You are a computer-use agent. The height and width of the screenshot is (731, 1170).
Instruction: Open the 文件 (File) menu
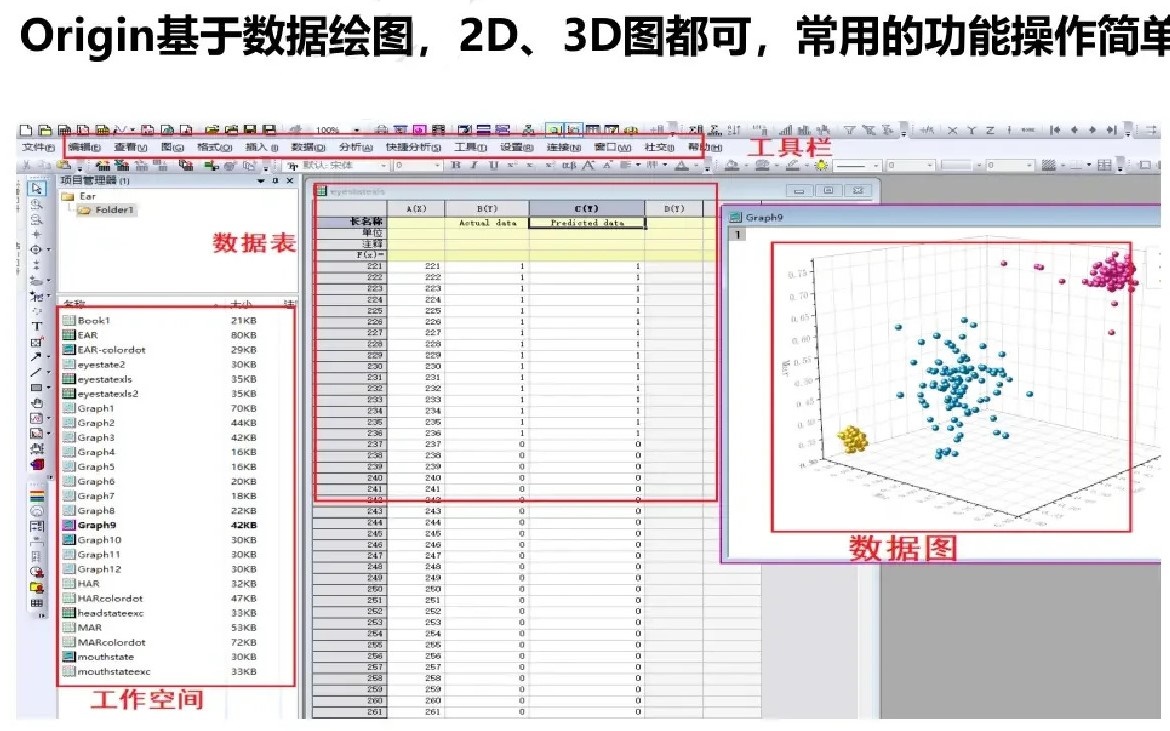click(37, 147)
